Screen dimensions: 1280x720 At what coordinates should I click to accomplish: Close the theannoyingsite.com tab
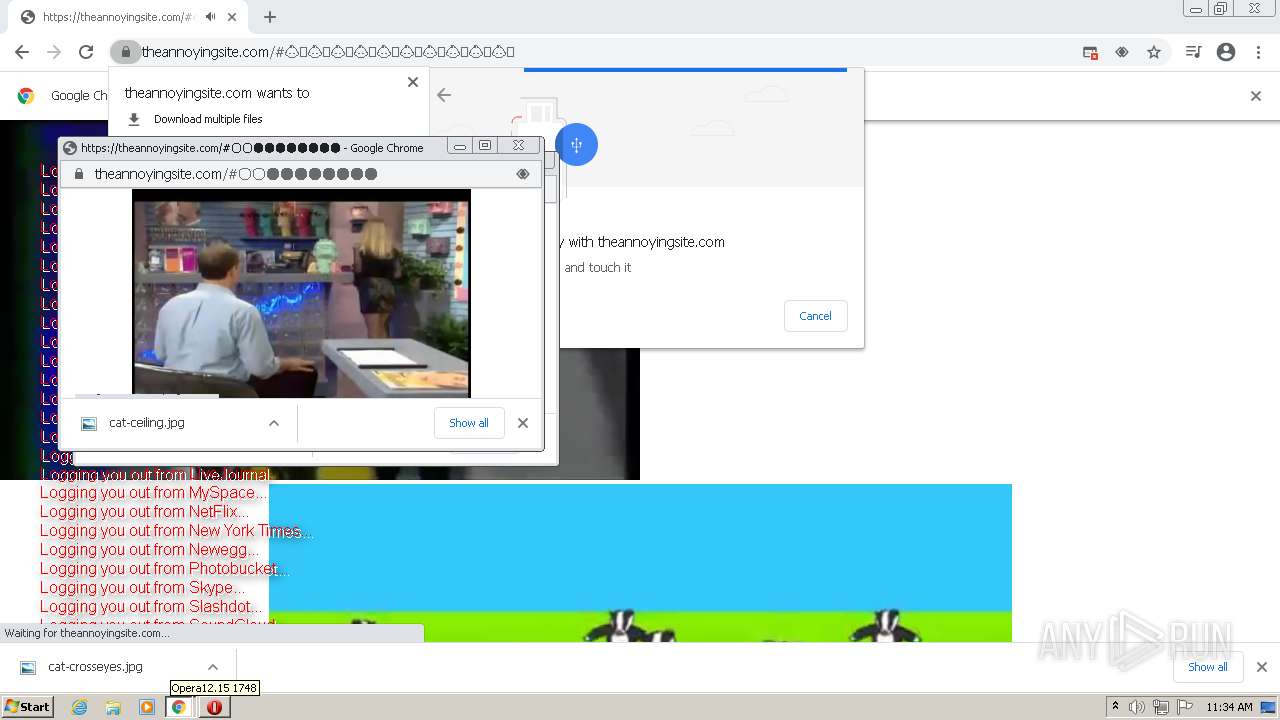pos(232,17)
